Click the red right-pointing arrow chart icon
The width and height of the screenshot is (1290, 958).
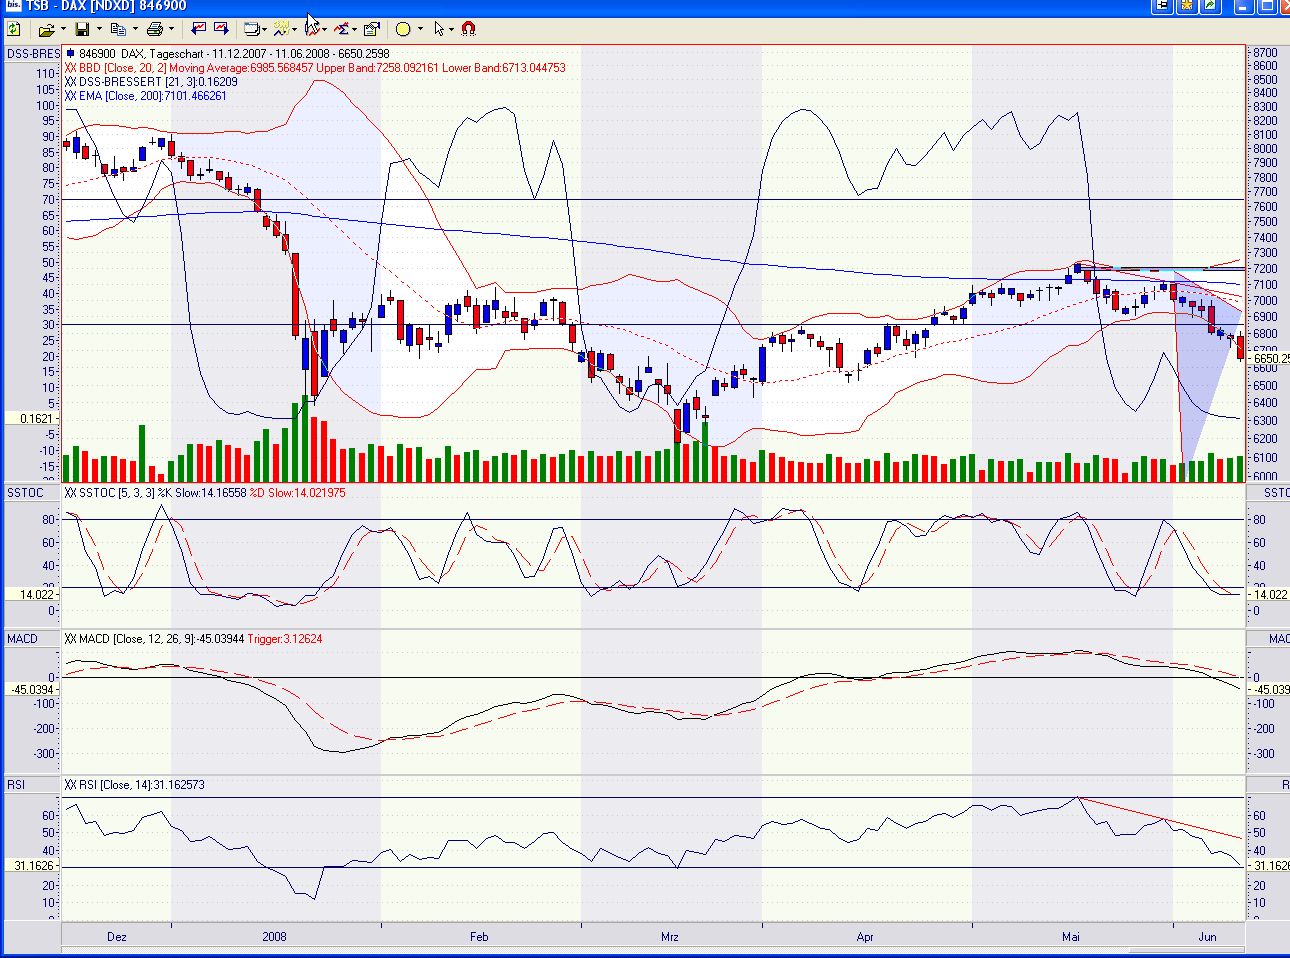(220, 30)
